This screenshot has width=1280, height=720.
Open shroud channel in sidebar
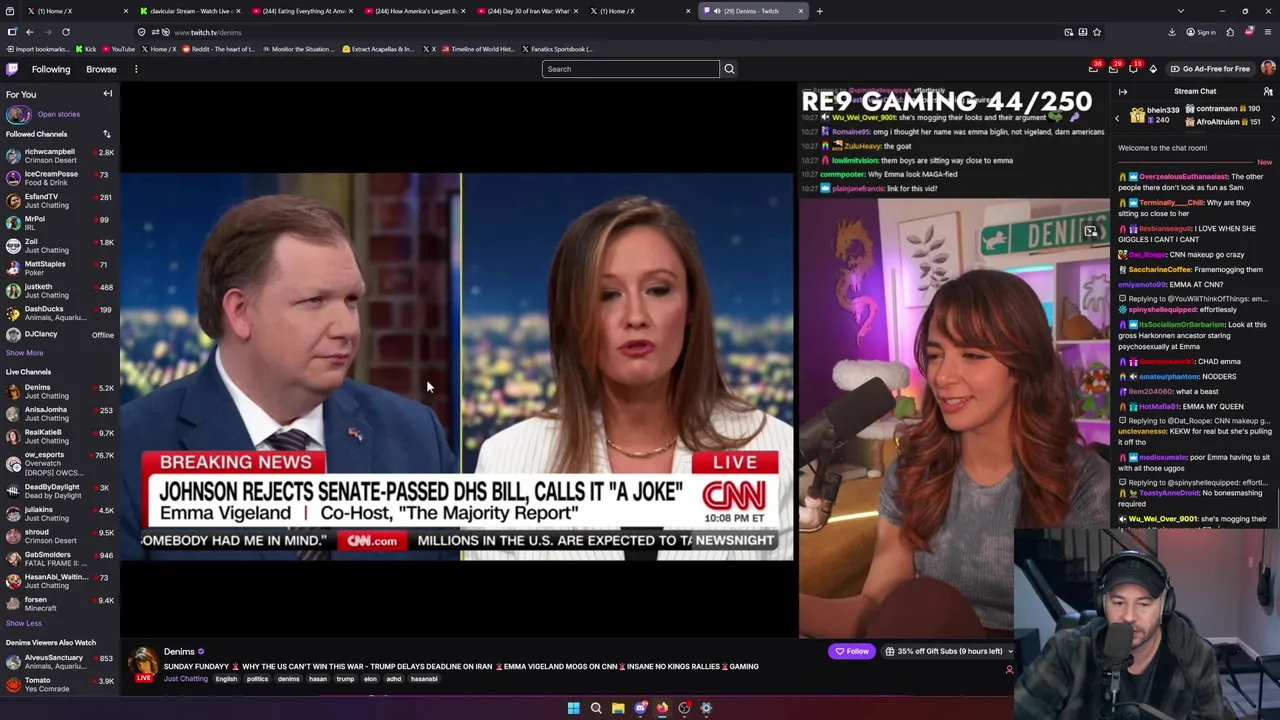coord(60,536)
